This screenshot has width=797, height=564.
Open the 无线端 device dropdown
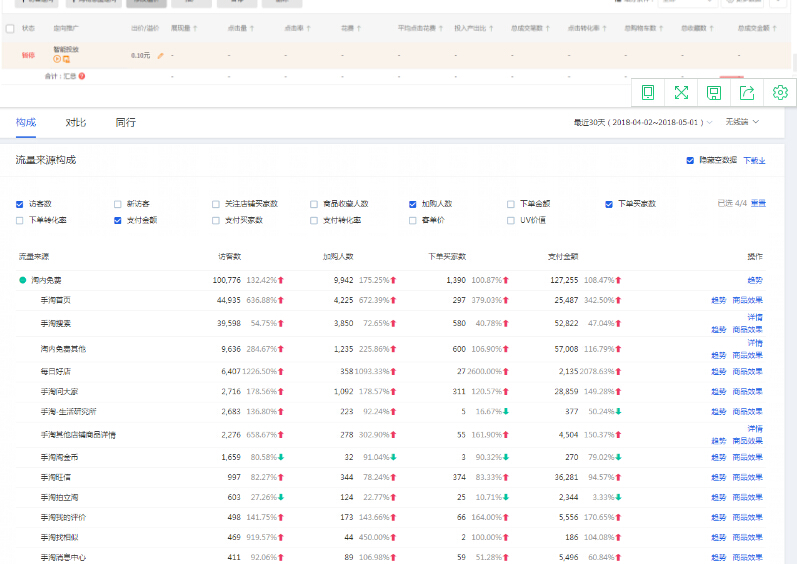[742, 122]
